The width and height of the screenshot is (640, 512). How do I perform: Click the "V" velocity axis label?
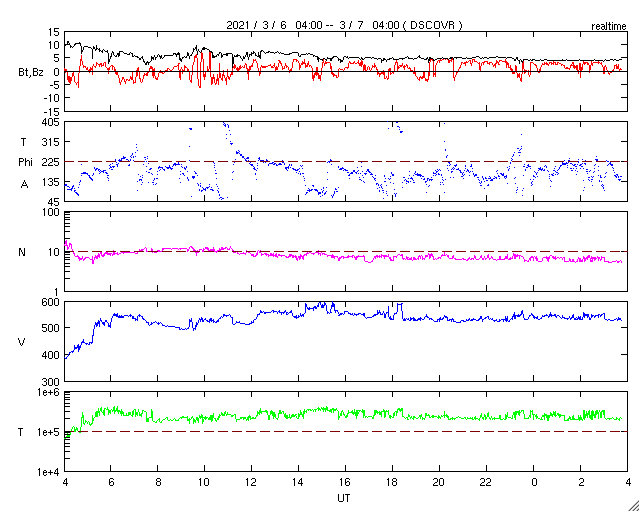point(22,342)
